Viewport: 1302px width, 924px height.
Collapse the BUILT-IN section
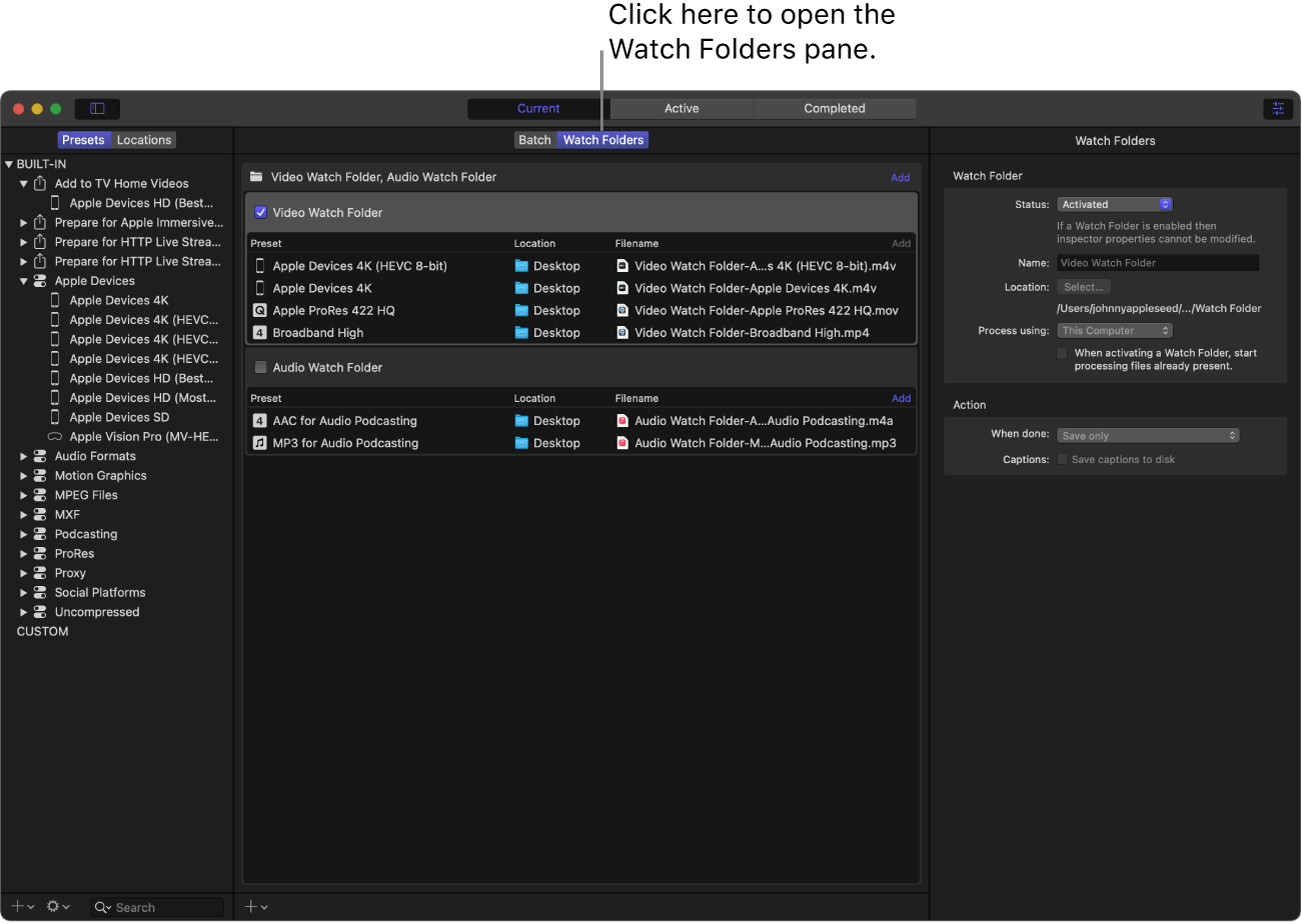pyautogui.click(x=9, y=164)
